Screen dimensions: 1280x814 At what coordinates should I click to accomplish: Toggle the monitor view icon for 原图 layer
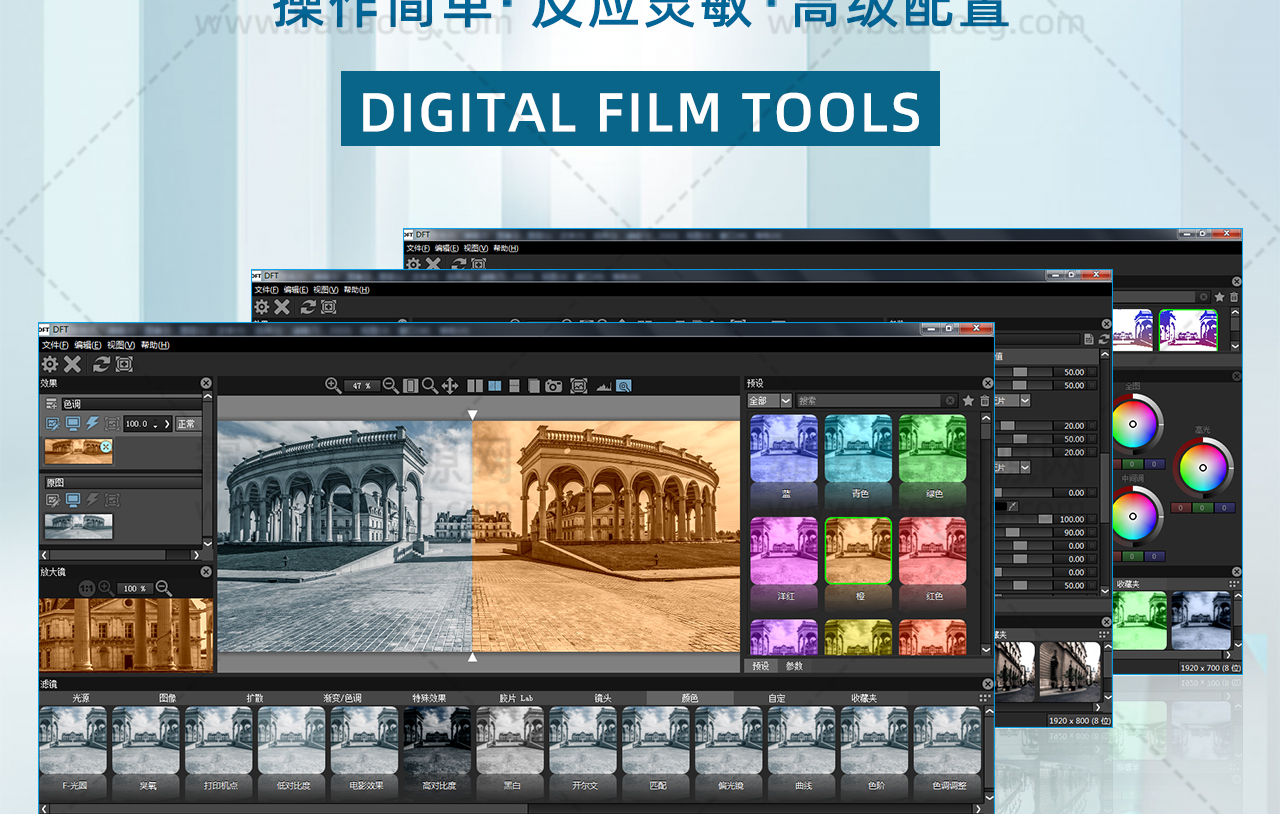73,500
